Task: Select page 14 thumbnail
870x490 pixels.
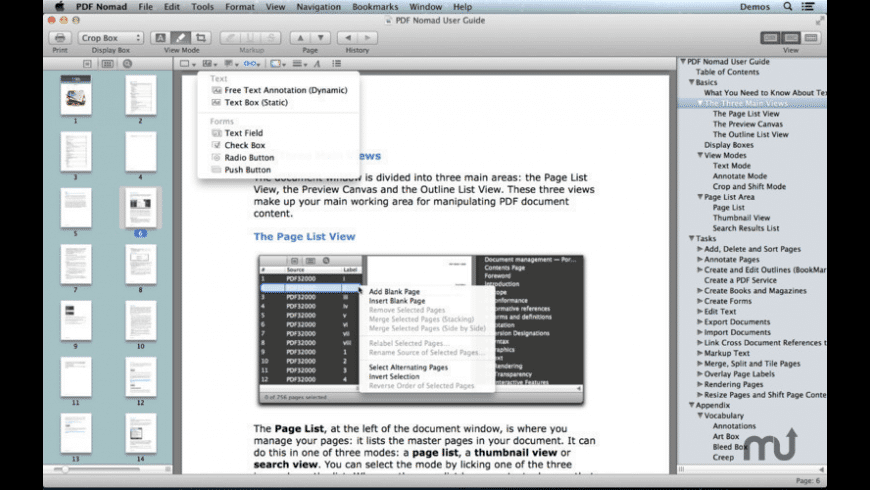Action: [140, 433]
